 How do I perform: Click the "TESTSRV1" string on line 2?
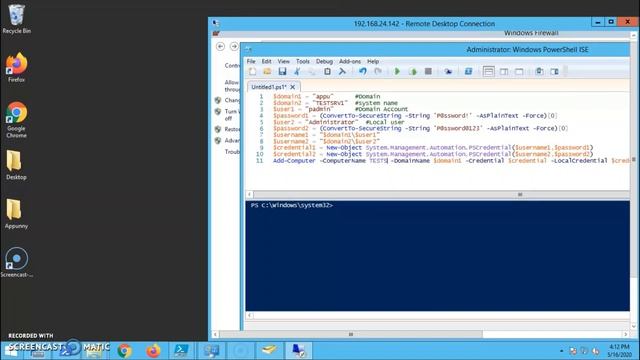pyautogui.click(x=330, y=103)
